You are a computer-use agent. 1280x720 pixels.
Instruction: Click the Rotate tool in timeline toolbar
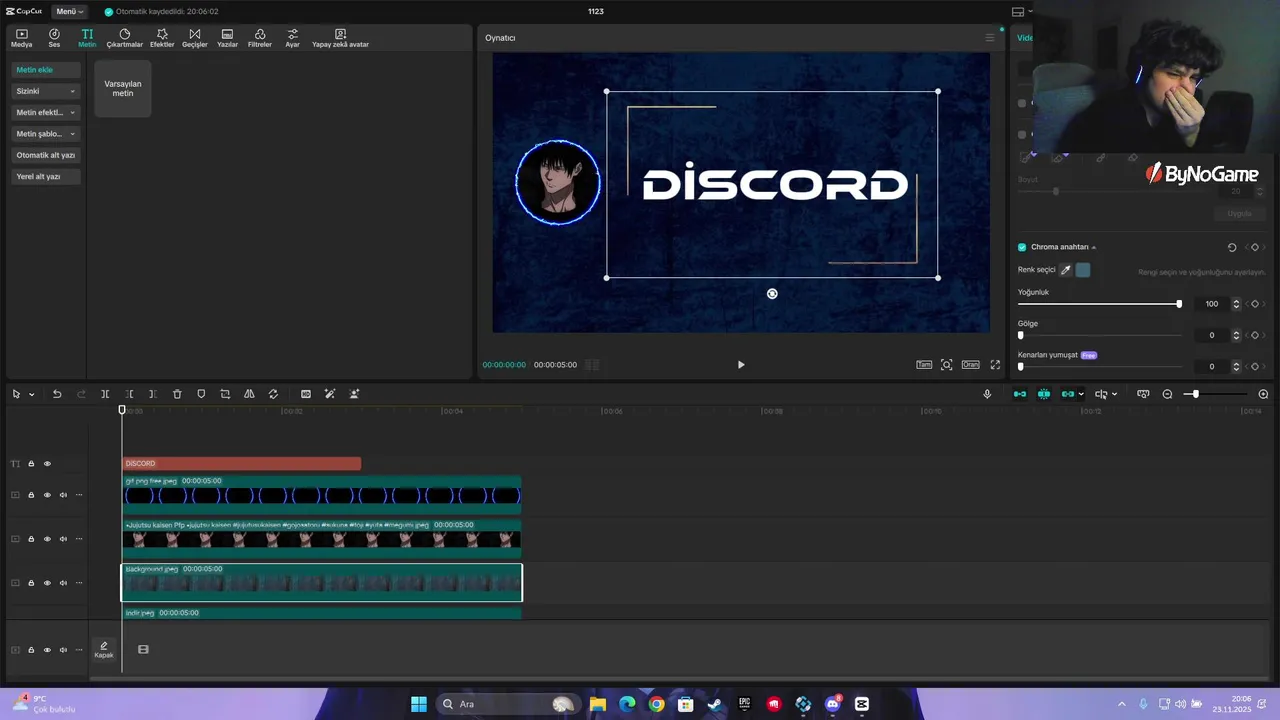(273, 394)
